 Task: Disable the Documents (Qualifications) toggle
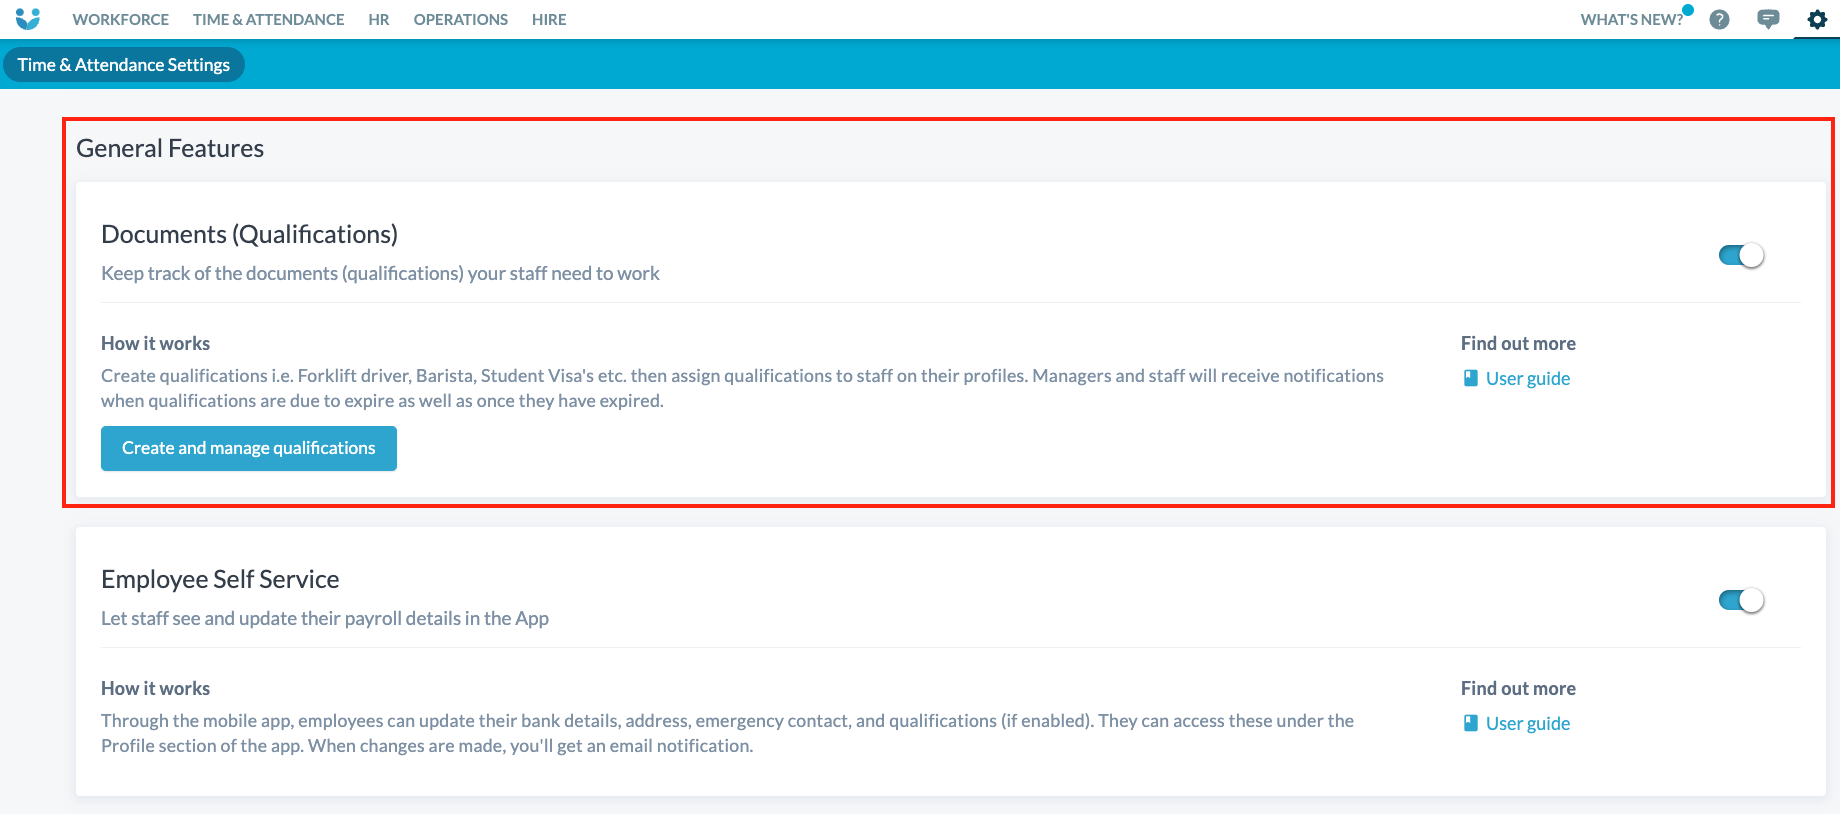click(1741, 256)
